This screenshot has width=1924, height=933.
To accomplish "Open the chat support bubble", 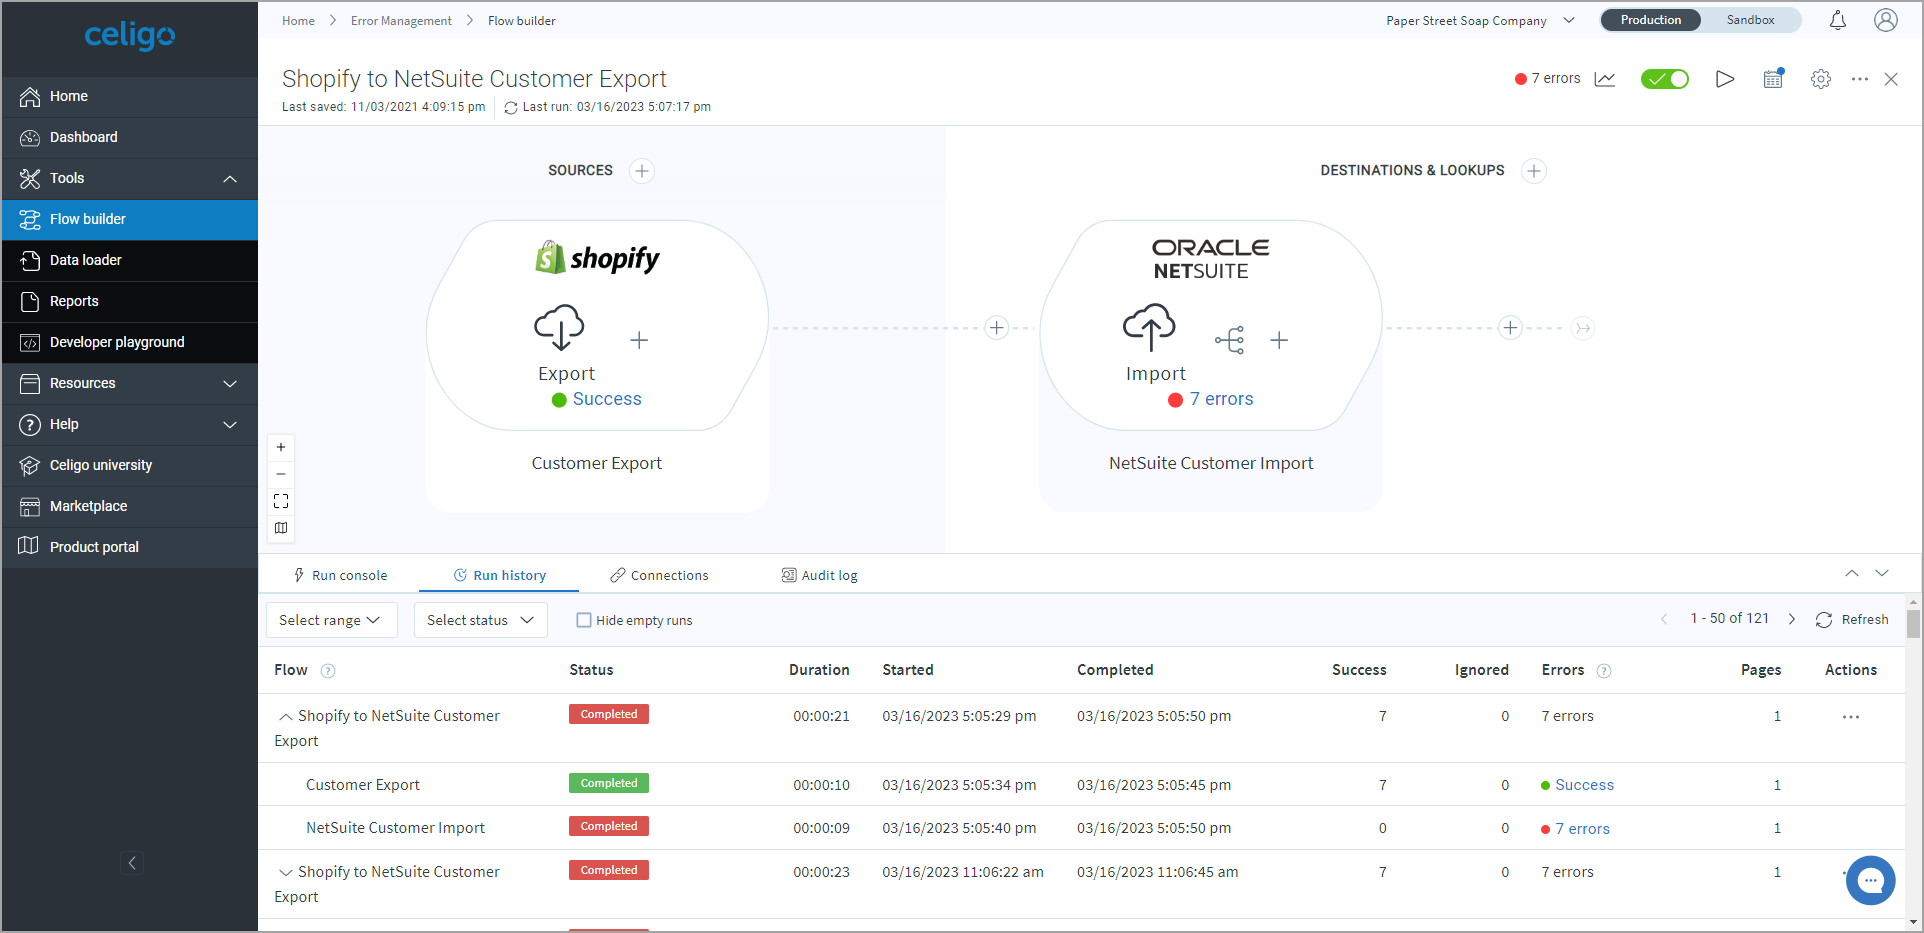I will (1870, 880).
